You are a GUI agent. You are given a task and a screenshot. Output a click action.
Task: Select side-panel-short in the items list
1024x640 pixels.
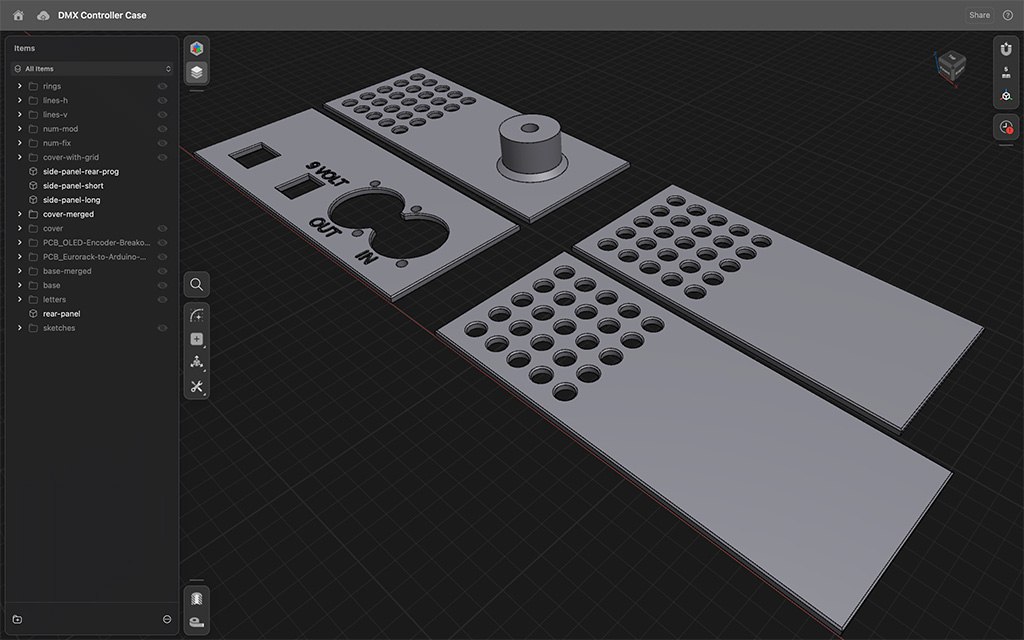(x=73, y=186)
